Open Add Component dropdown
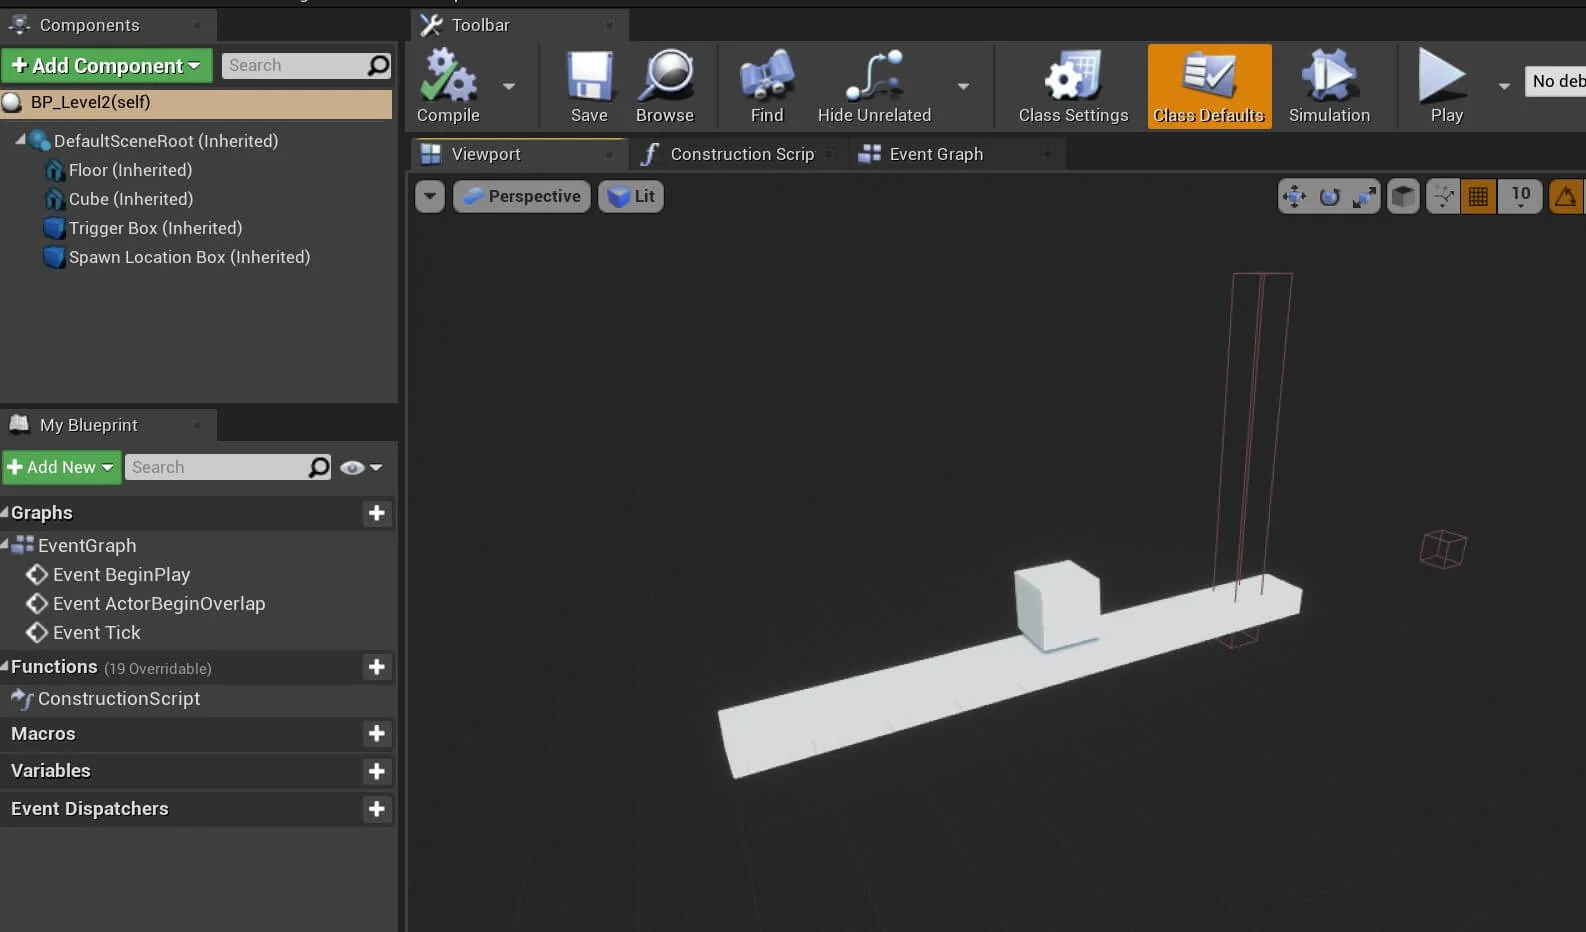 click(x=107, y=66)
